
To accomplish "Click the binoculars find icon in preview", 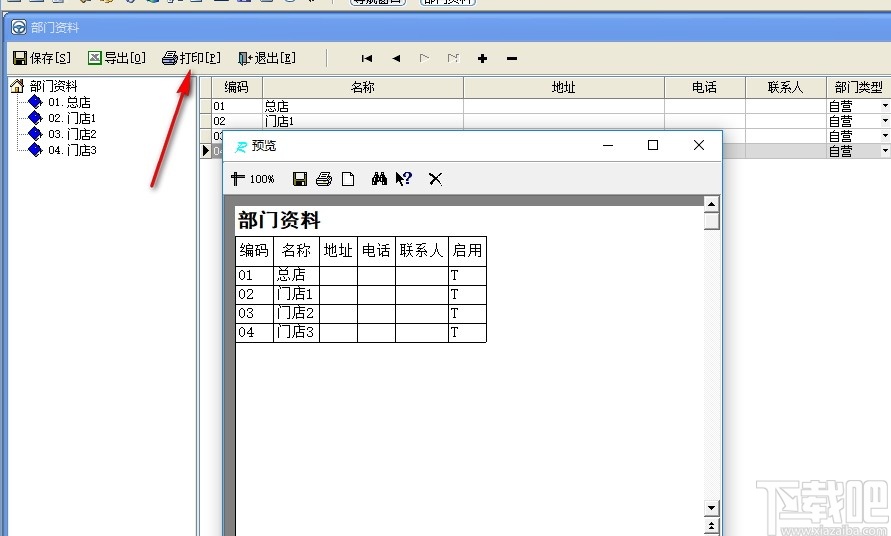I will (x=379, y=179).
